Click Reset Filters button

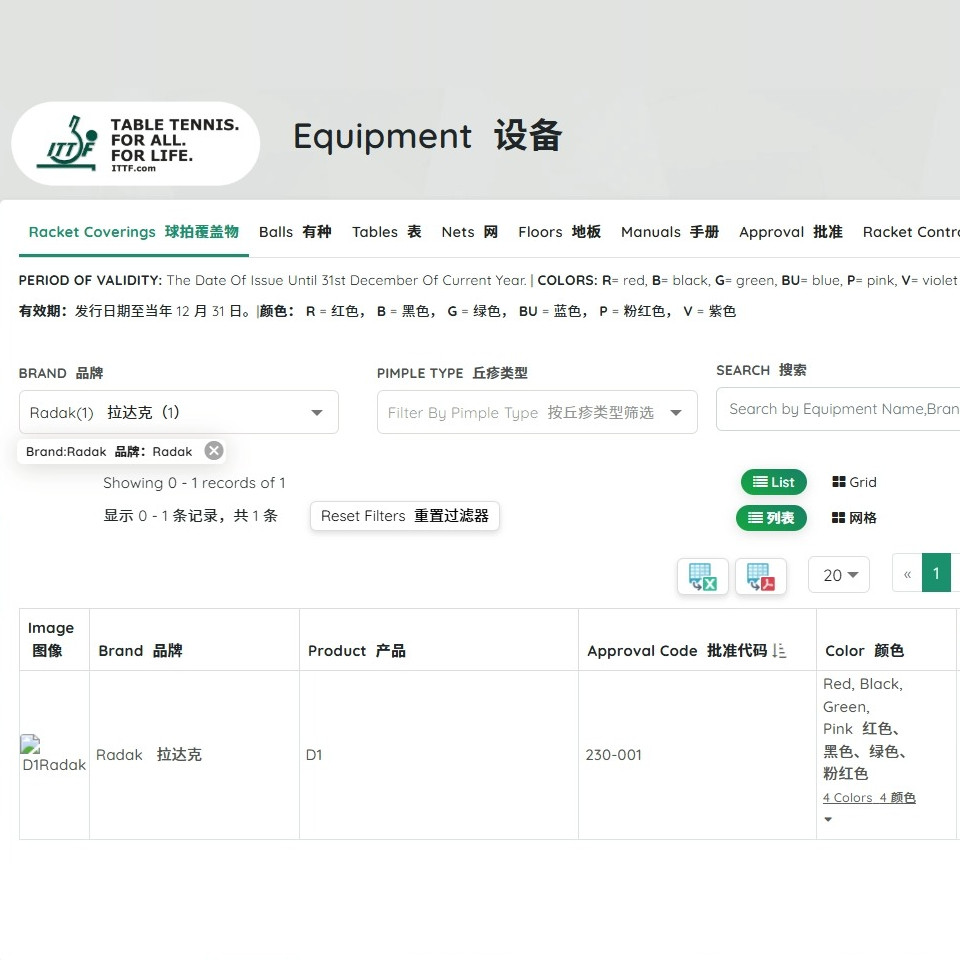pyautogui.click(x=405, y=516)
